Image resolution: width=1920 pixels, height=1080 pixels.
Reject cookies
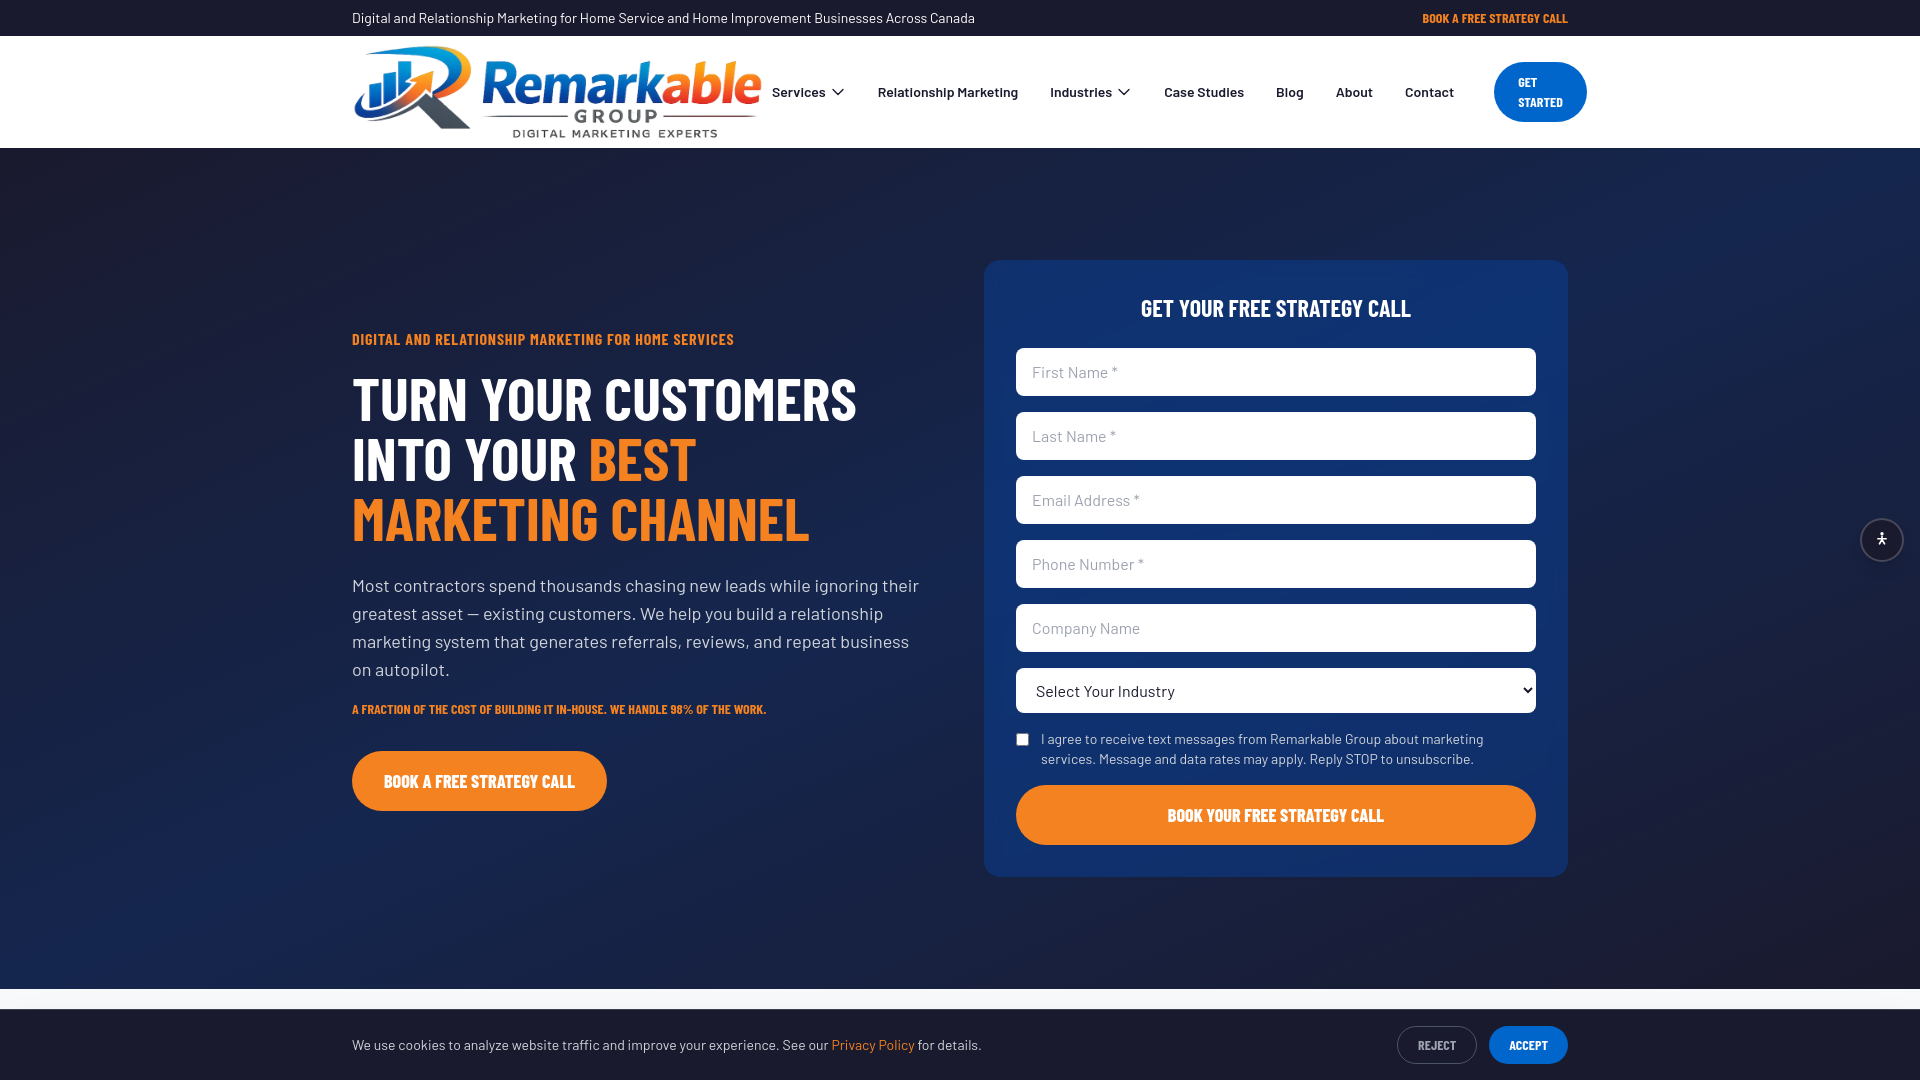1437,1045
